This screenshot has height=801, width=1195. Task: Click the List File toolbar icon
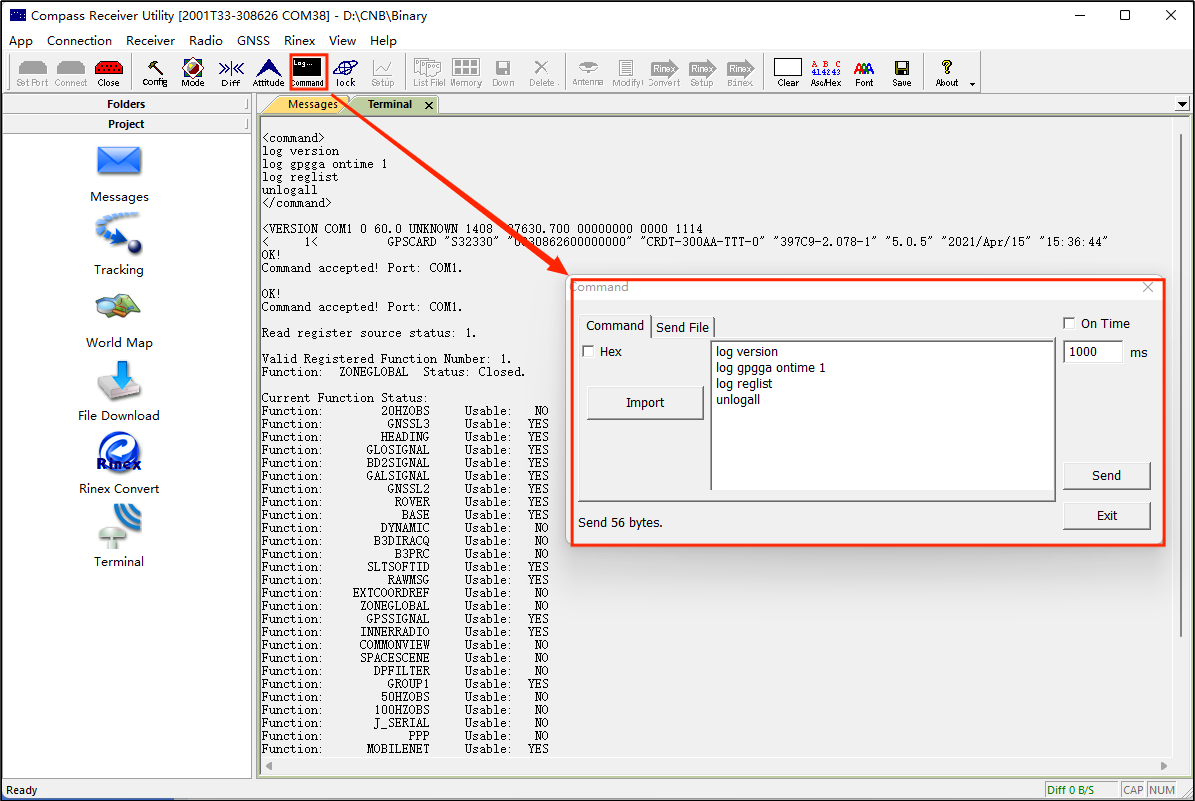point(428,73)
